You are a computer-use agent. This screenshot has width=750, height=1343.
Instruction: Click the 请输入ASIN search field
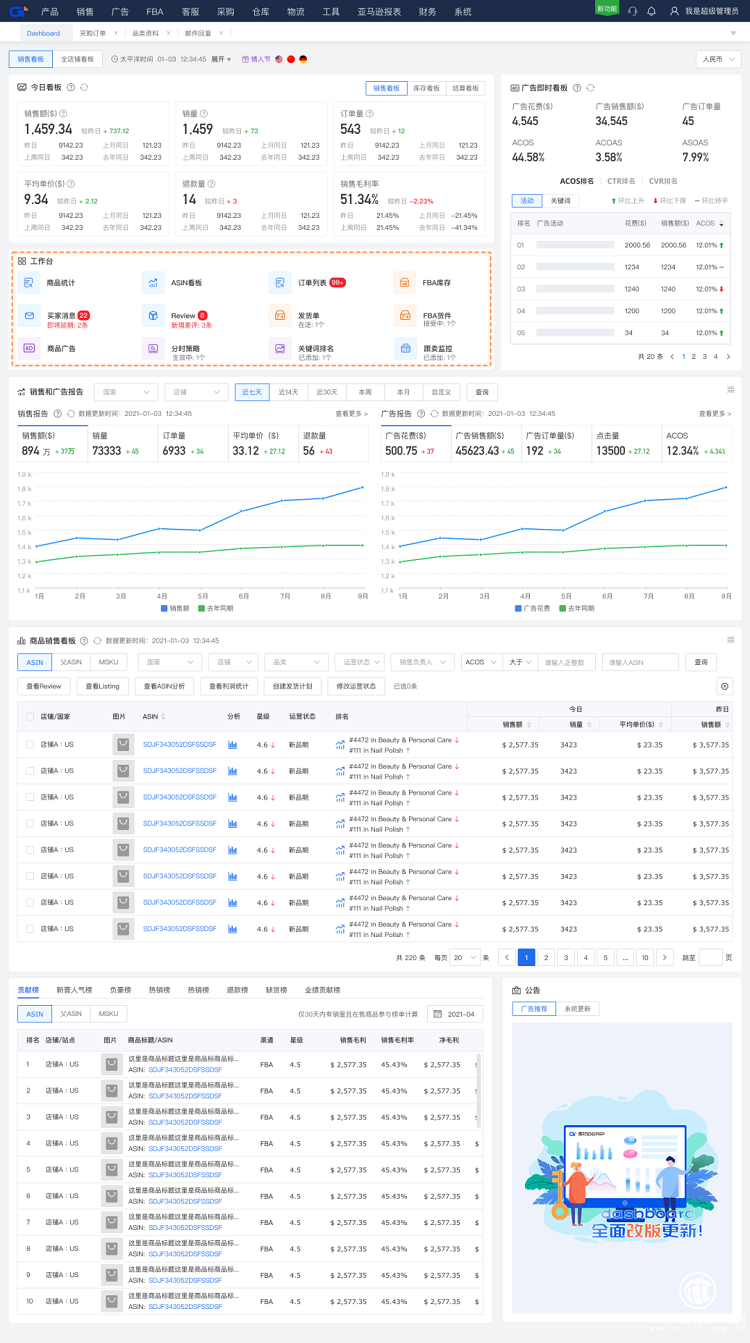coord(640,662)
